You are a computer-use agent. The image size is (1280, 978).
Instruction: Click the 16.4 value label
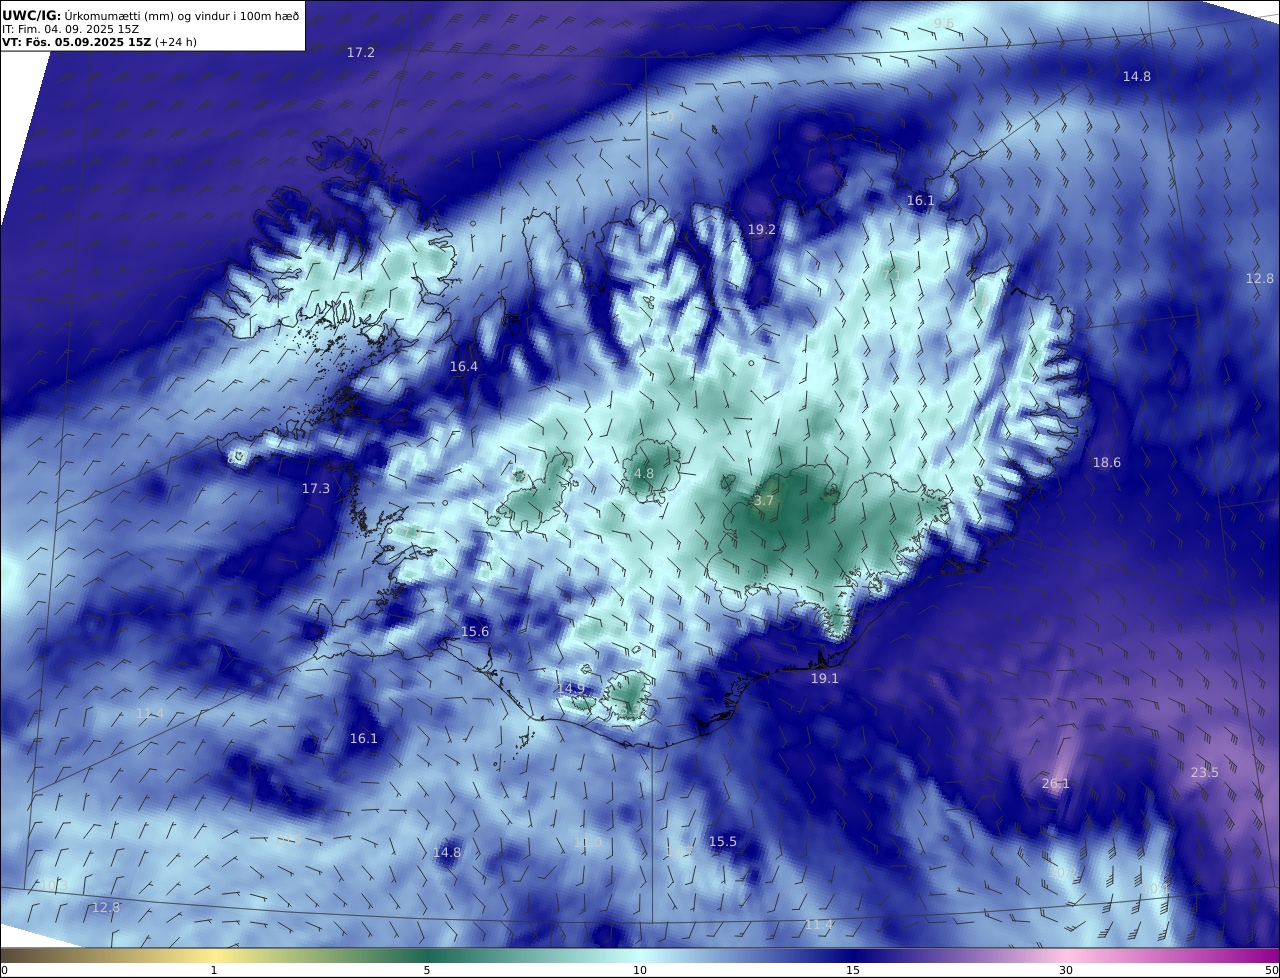click(464, 367)
